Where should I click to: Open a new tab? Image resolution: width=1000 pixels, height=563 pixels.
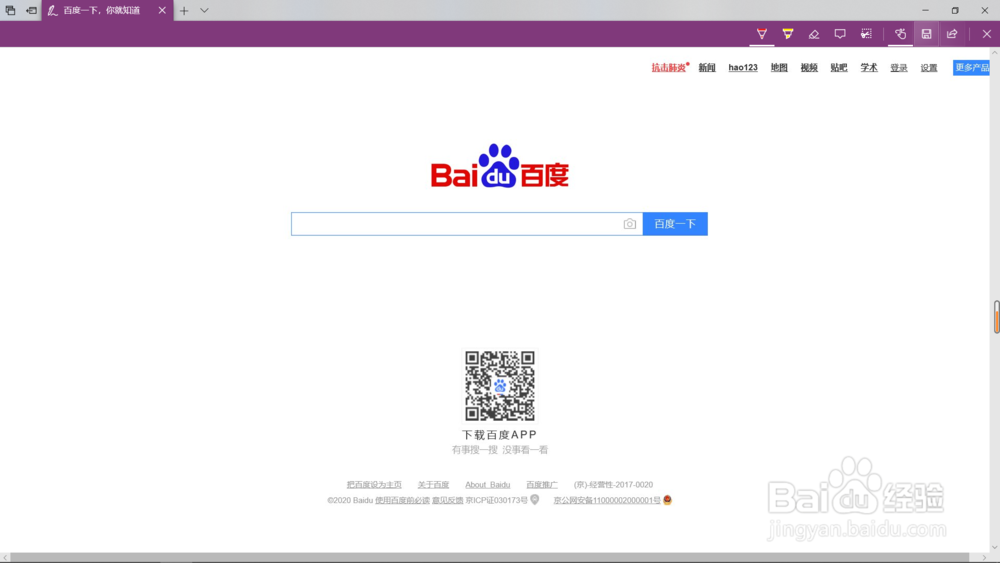[x=184, y=10]
